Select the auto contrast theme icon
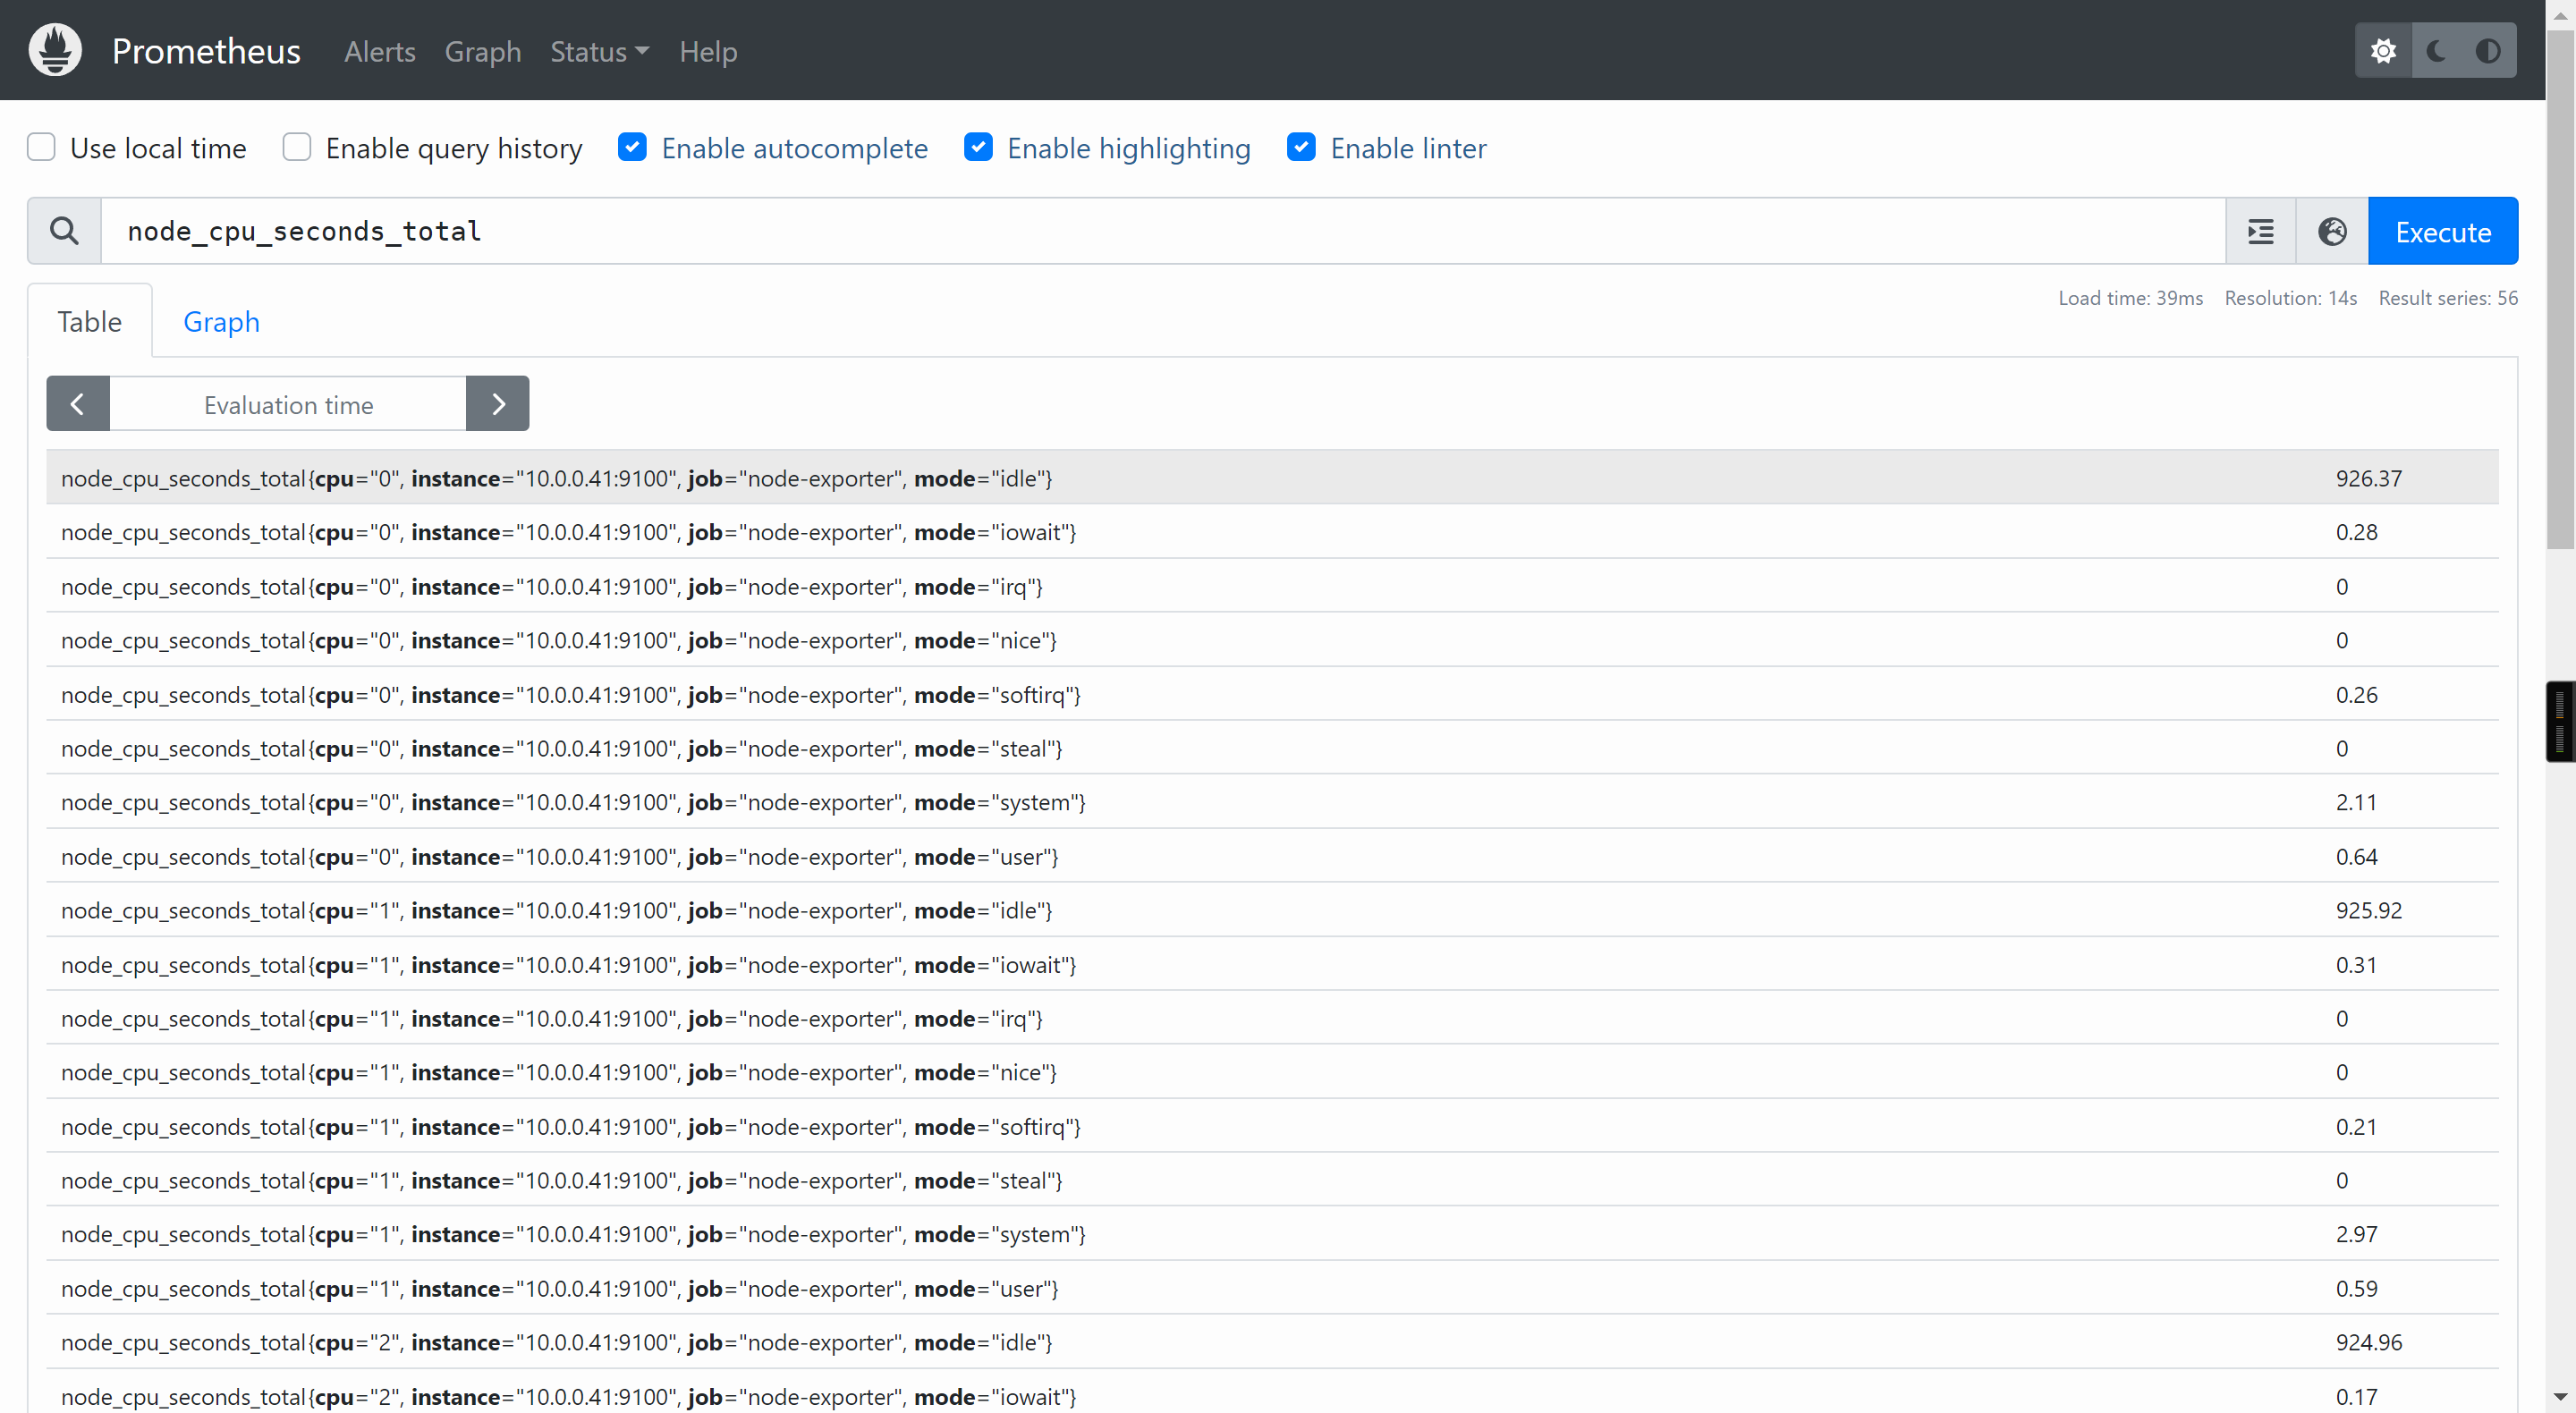The image size is (2576, 1413). point(2488,50)
